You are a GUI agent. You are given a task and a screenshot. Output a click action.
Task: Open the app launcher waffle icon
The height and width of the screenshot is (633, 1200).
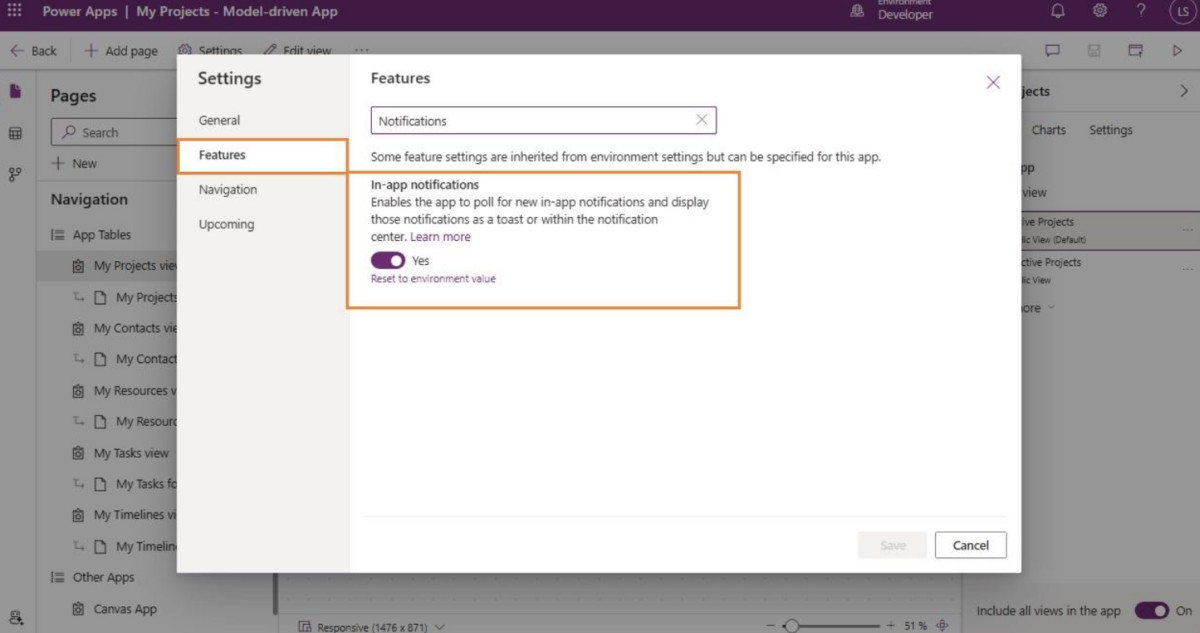15,11
